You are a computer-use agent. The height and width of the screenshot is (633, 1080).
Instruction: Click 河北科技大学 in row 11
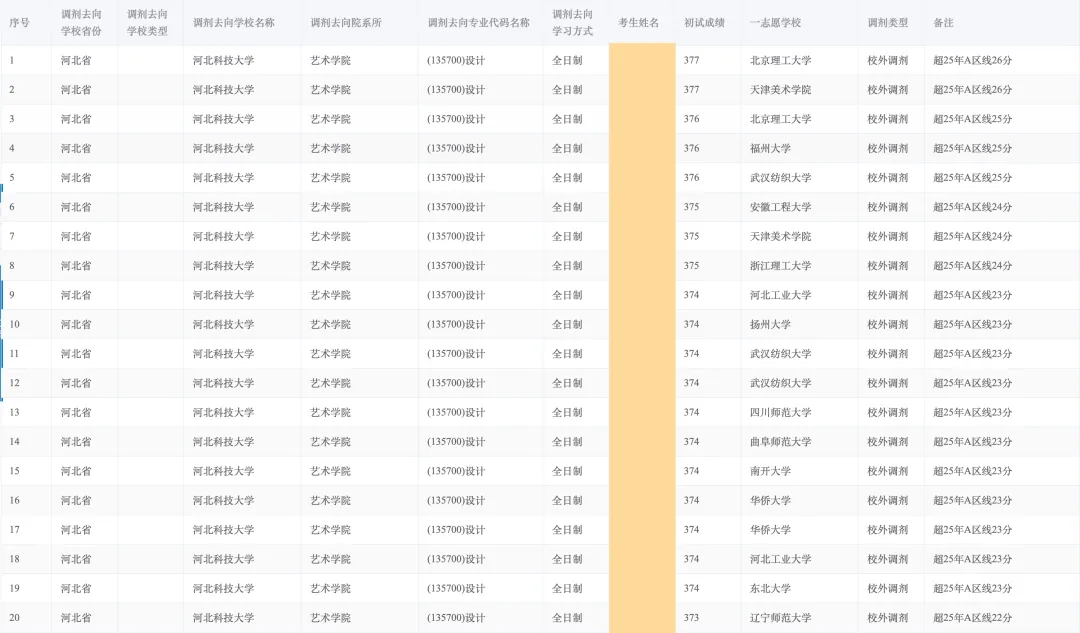click(223, 354)
